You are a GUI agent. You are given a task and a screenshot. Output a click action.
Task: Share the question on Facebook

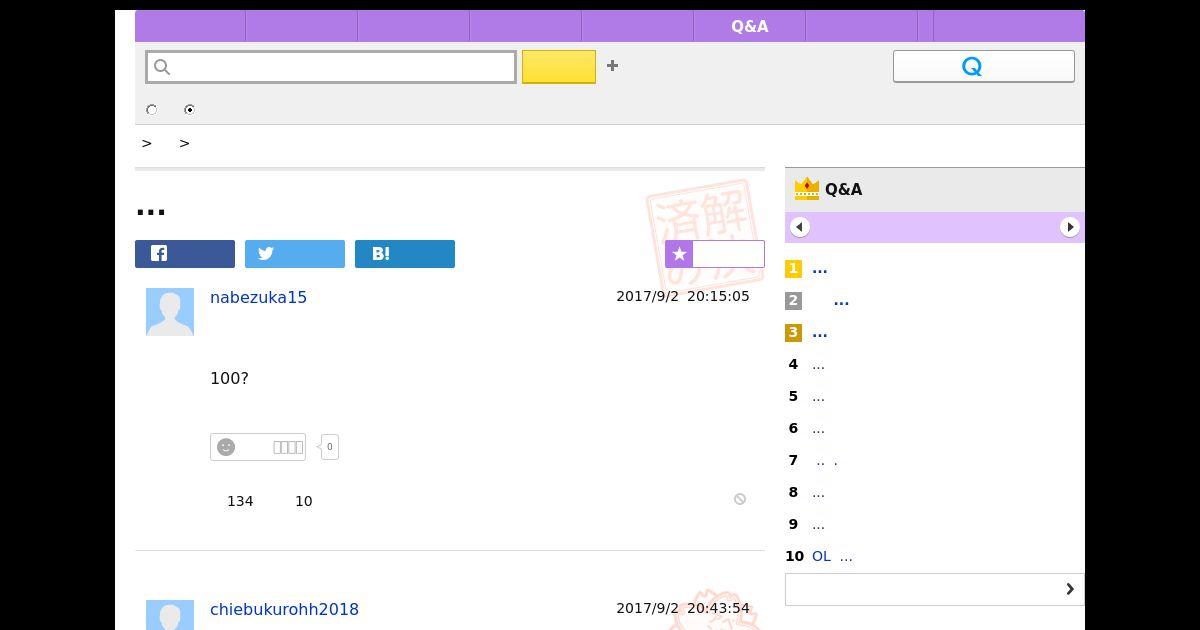(x=185, y=254)
